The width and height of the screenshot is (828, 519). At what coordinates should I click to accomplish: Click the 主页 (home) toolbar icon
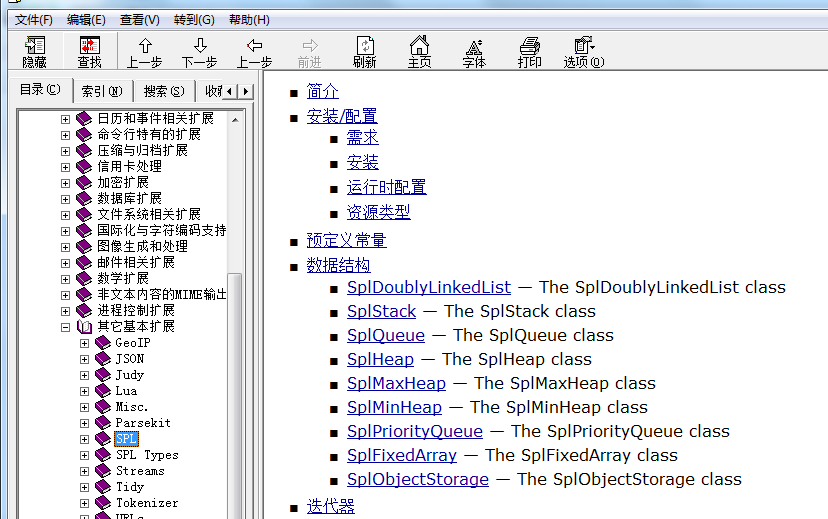click(420, 45)
